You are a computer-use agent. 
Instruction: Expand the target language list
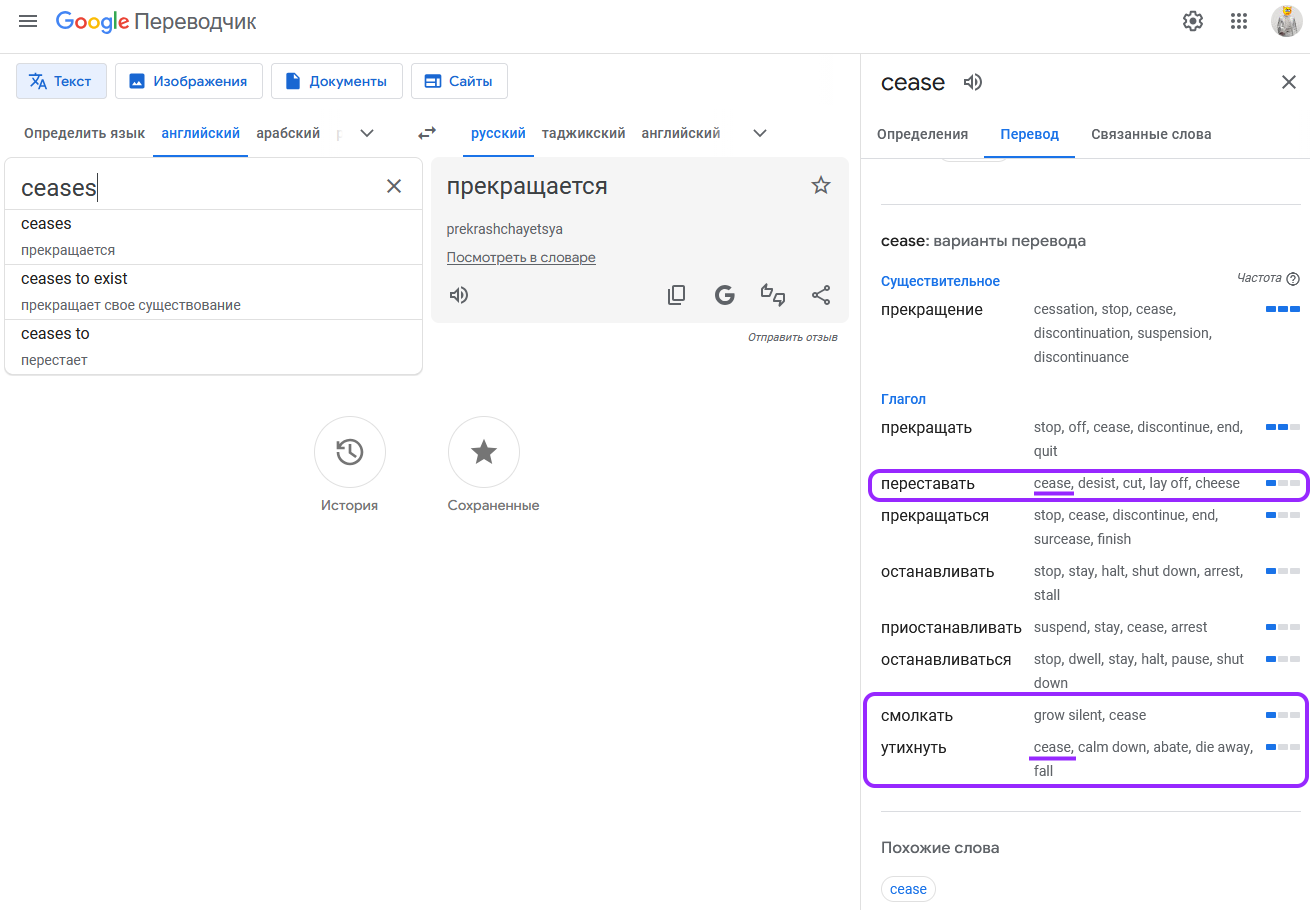pos(760,133)
